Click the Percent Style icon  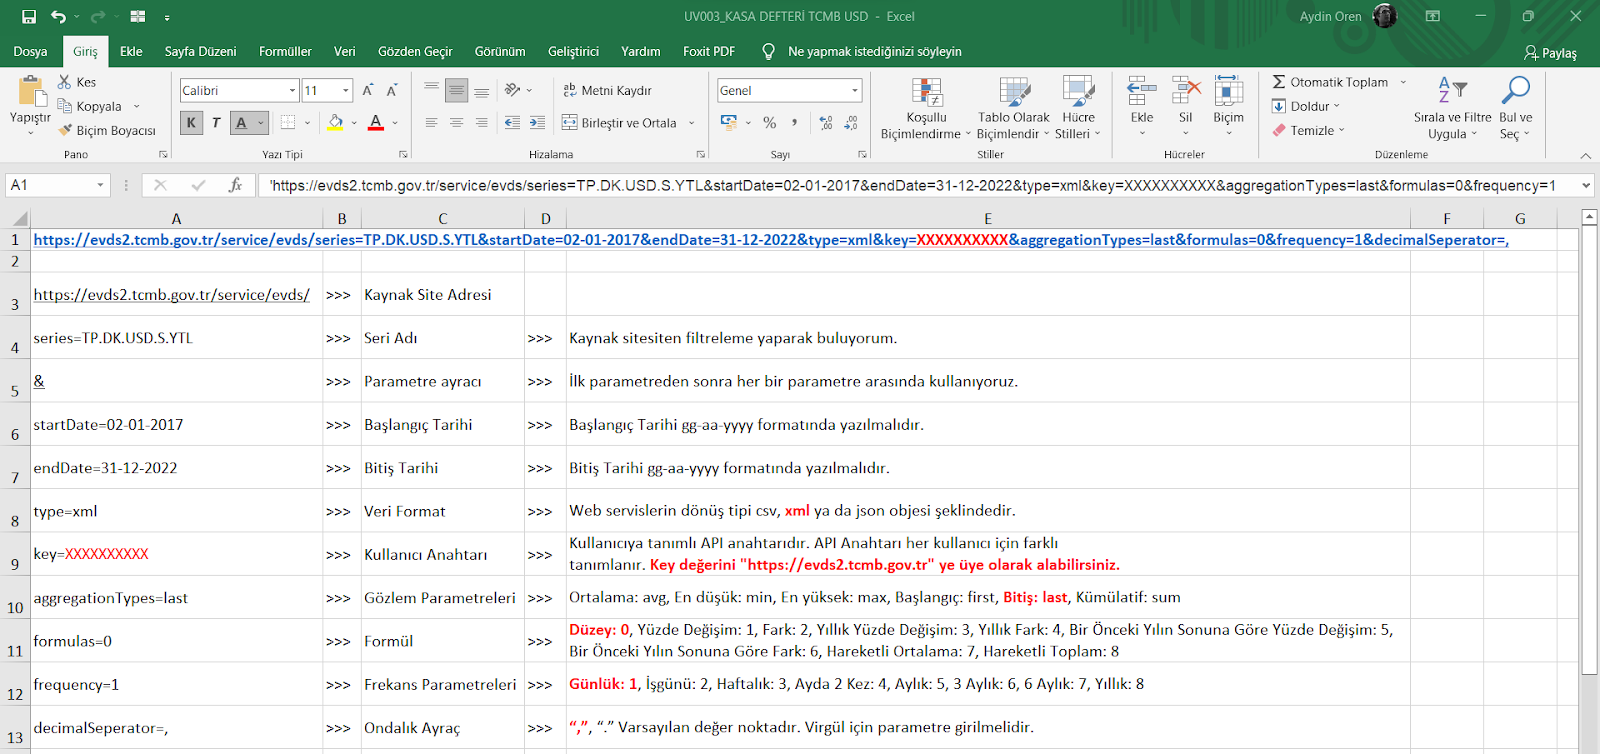(770, 122)
